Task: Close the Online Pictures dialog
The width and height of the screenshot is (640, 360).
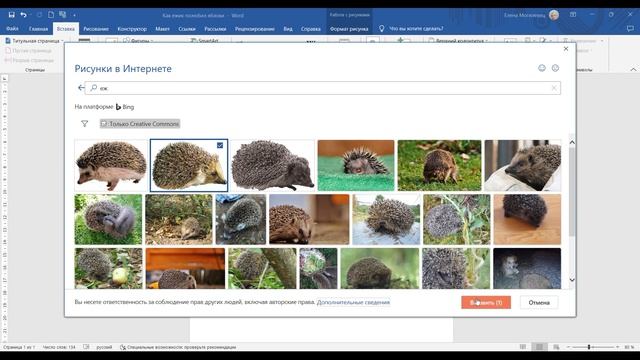Action: pyautogui.click(x=566, y=49)
